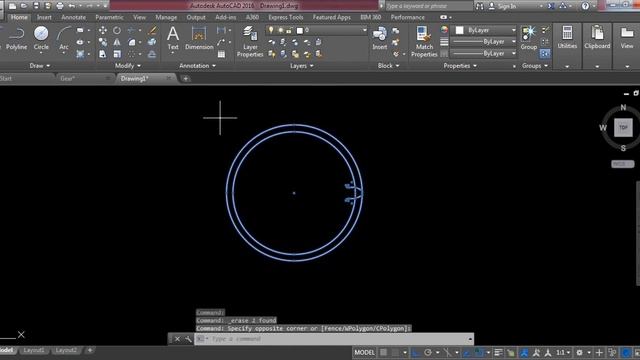Image resolution: width=640 pixels, height=360 pixels.
Task: Open the Utilities panel
Action: (x=567, y=38)
